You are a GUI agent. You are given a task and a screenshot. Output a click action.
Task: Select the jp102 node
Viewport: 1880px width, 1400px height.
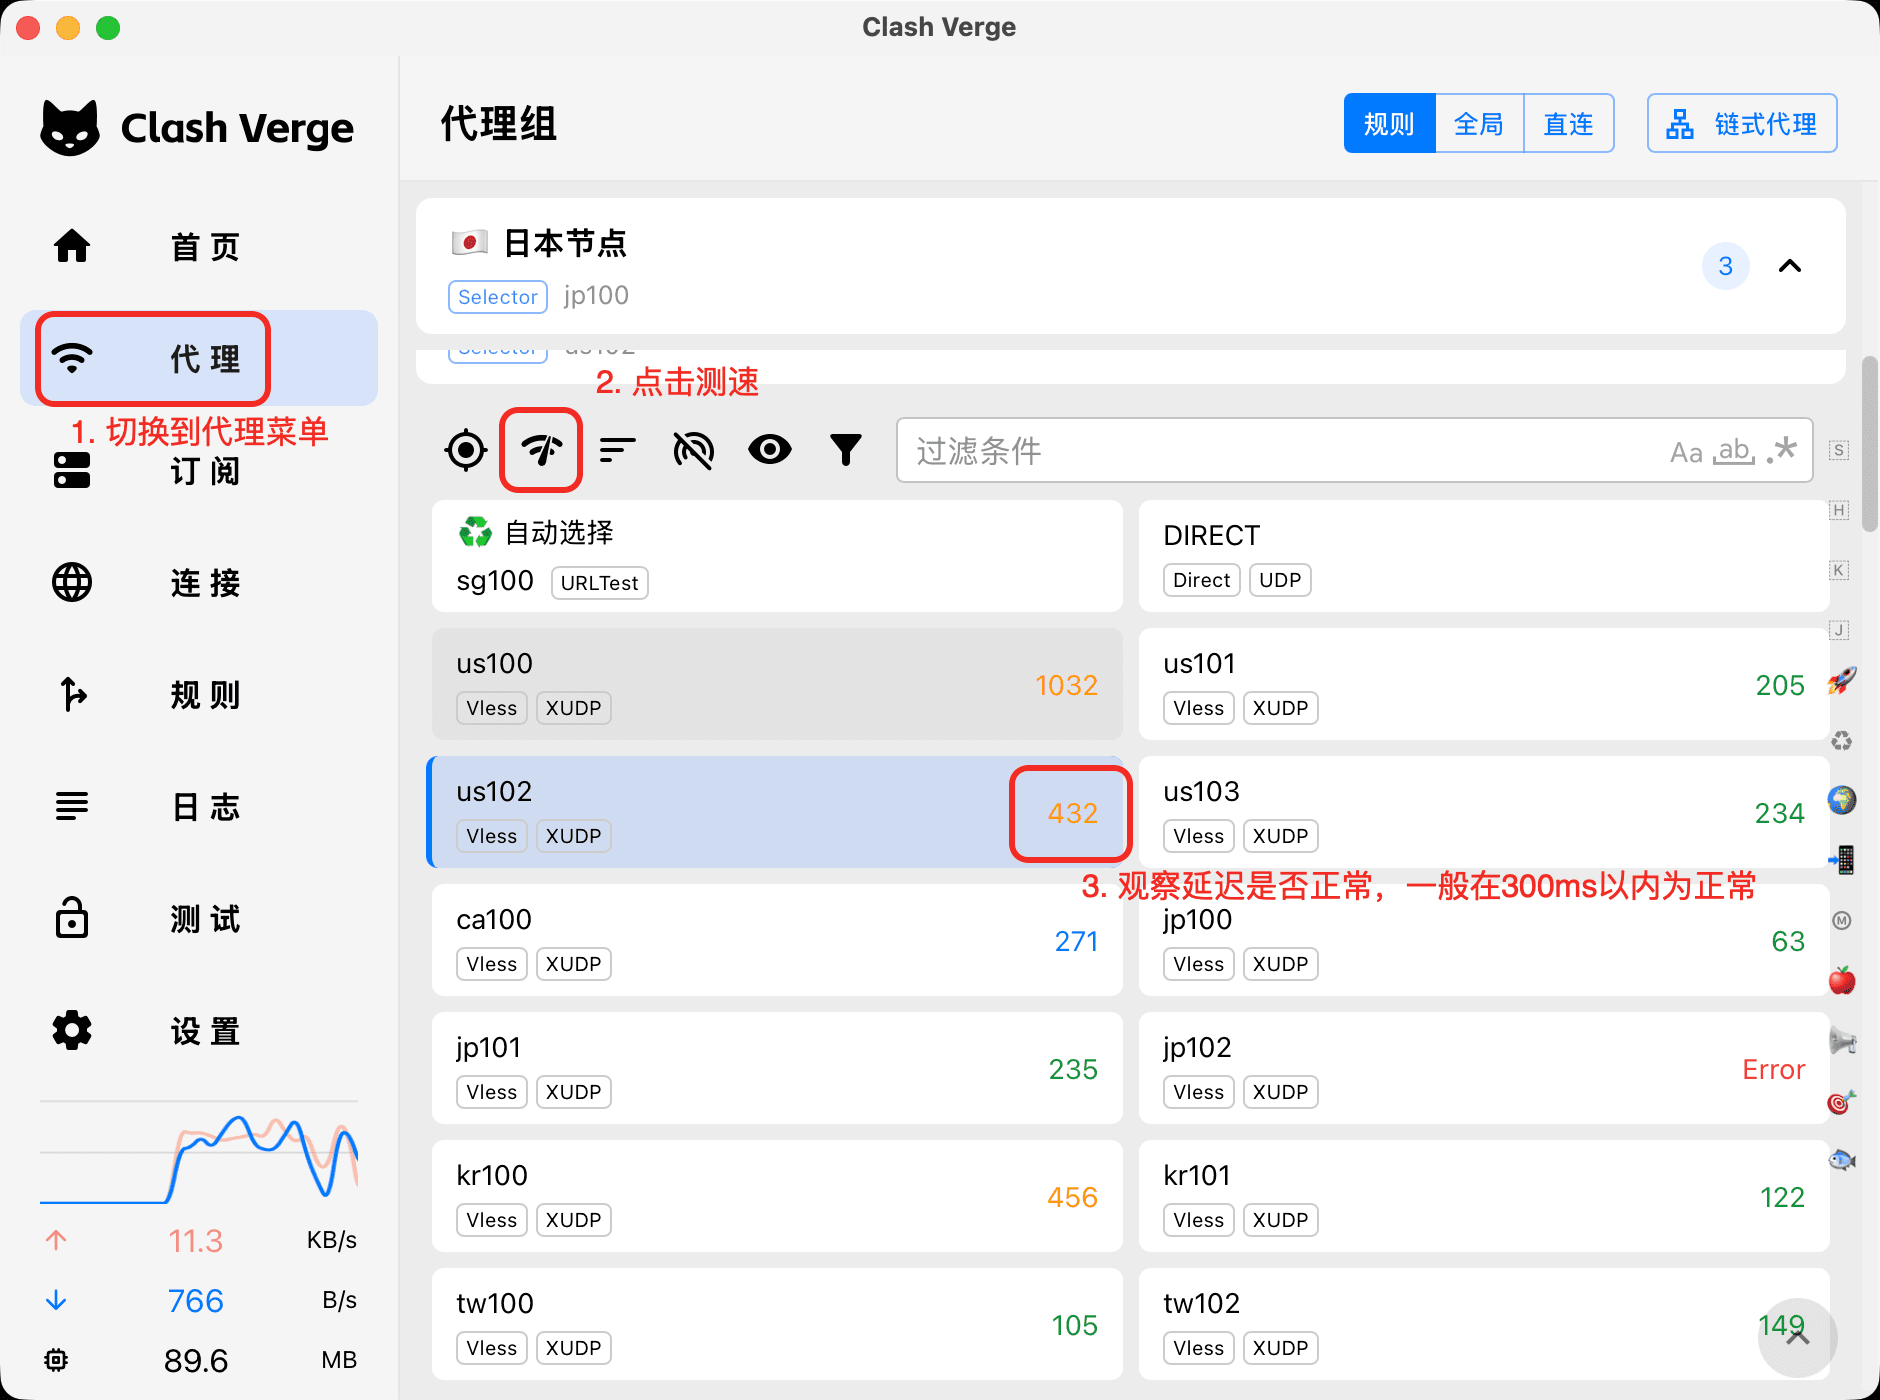1484,1068
